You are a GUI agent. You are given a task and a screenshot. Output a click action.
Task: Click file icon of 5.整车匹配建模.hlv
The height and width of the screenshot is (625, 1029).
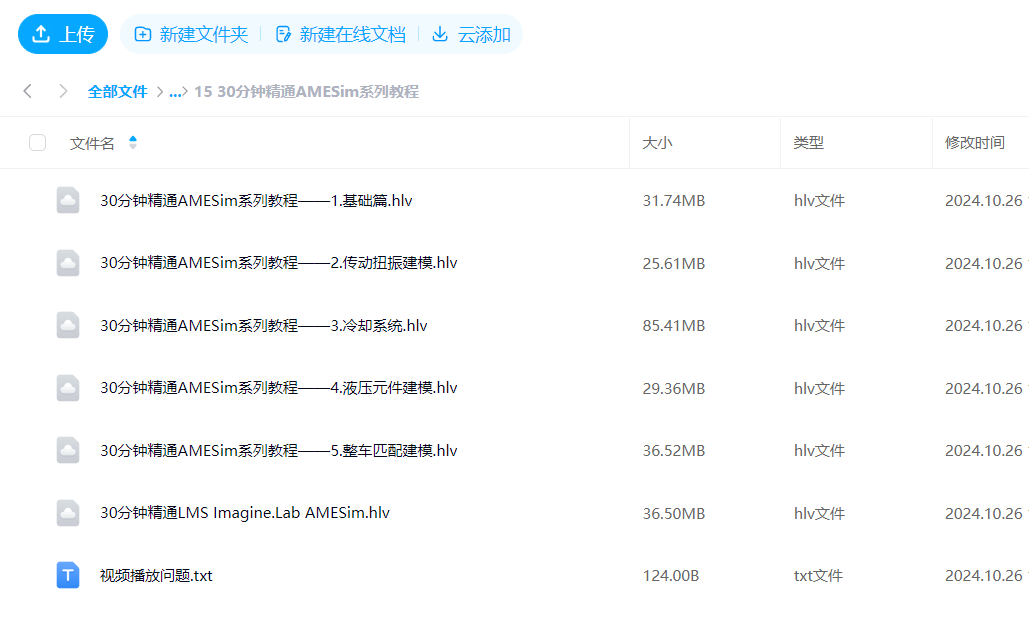68,450
